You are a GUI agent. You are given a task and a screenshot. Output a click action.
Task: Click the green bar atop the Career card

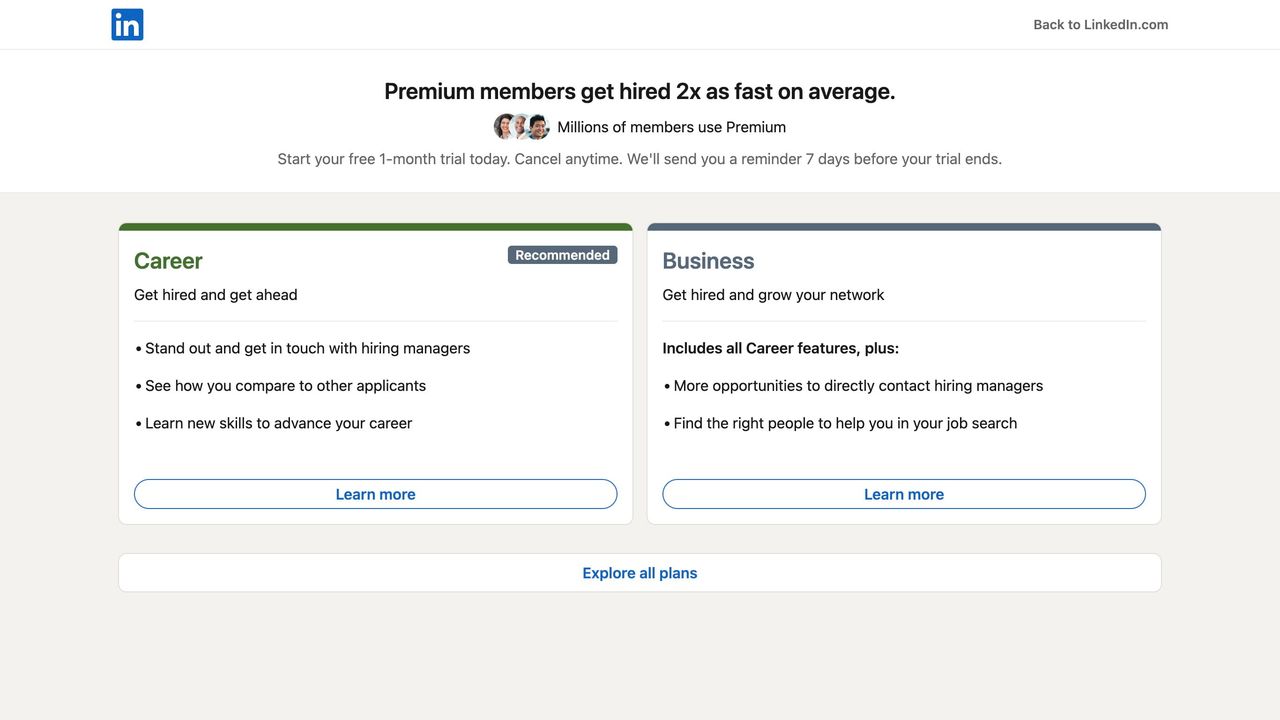[375, 227]
